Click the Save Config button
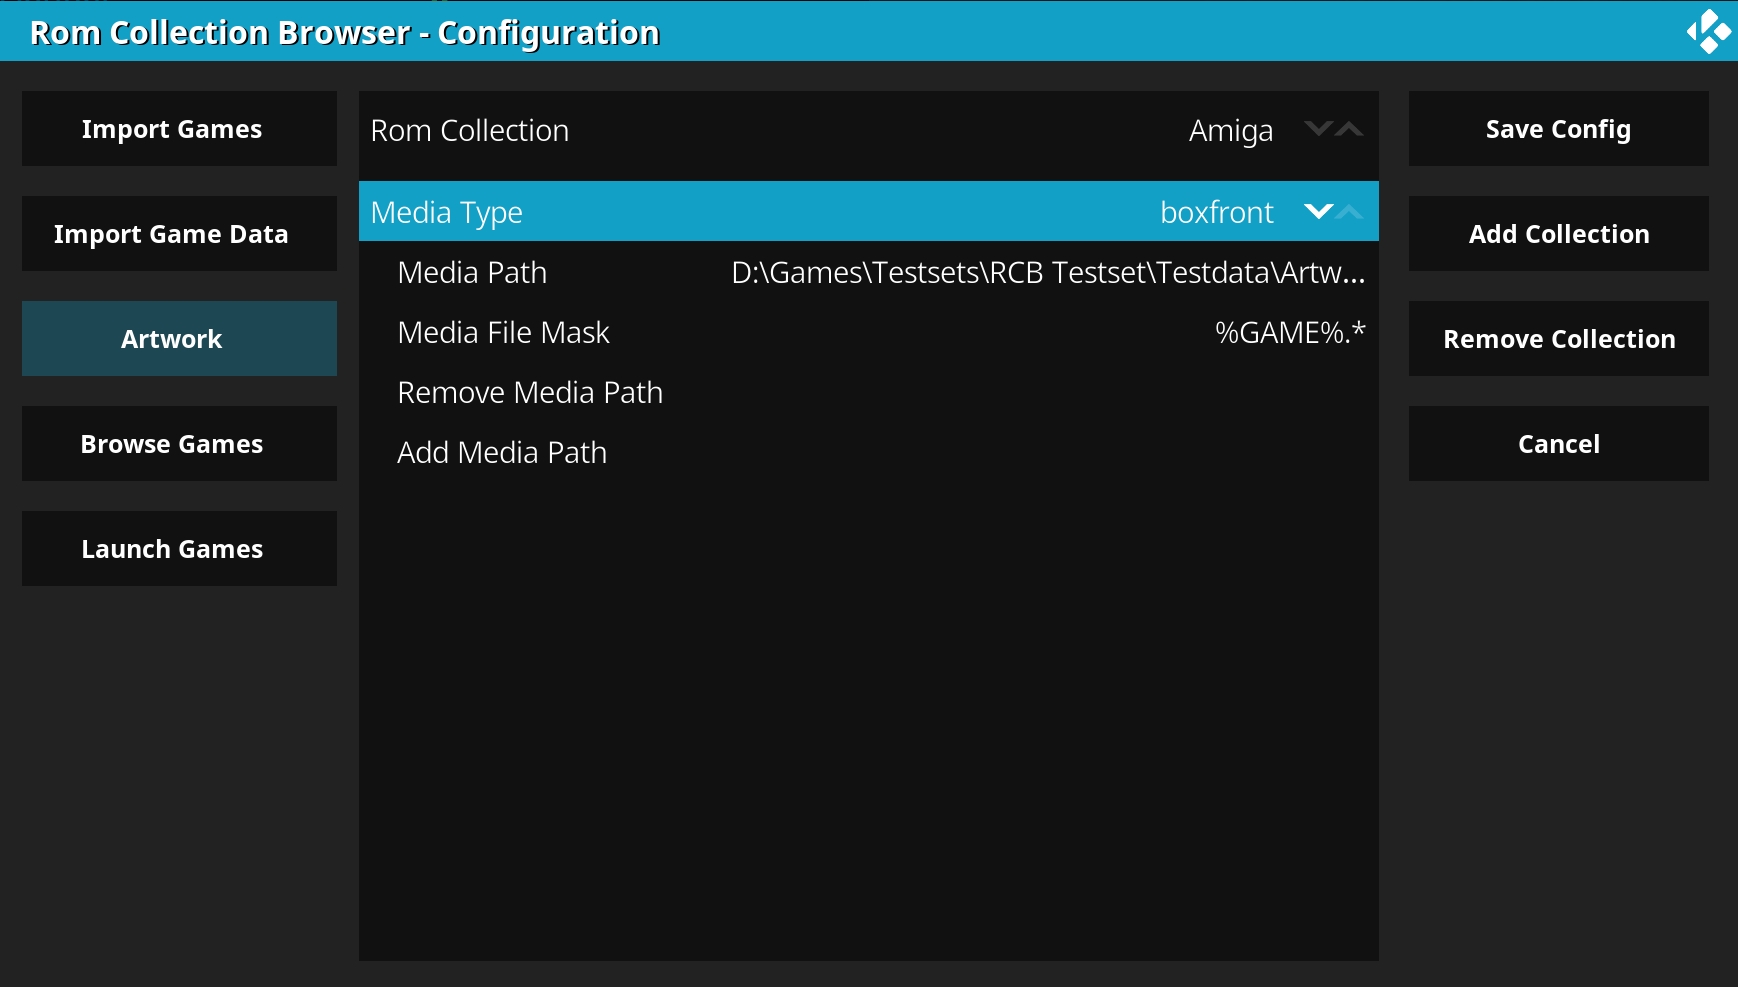The image size is (1738, 987). click(x=1558, y=129)
